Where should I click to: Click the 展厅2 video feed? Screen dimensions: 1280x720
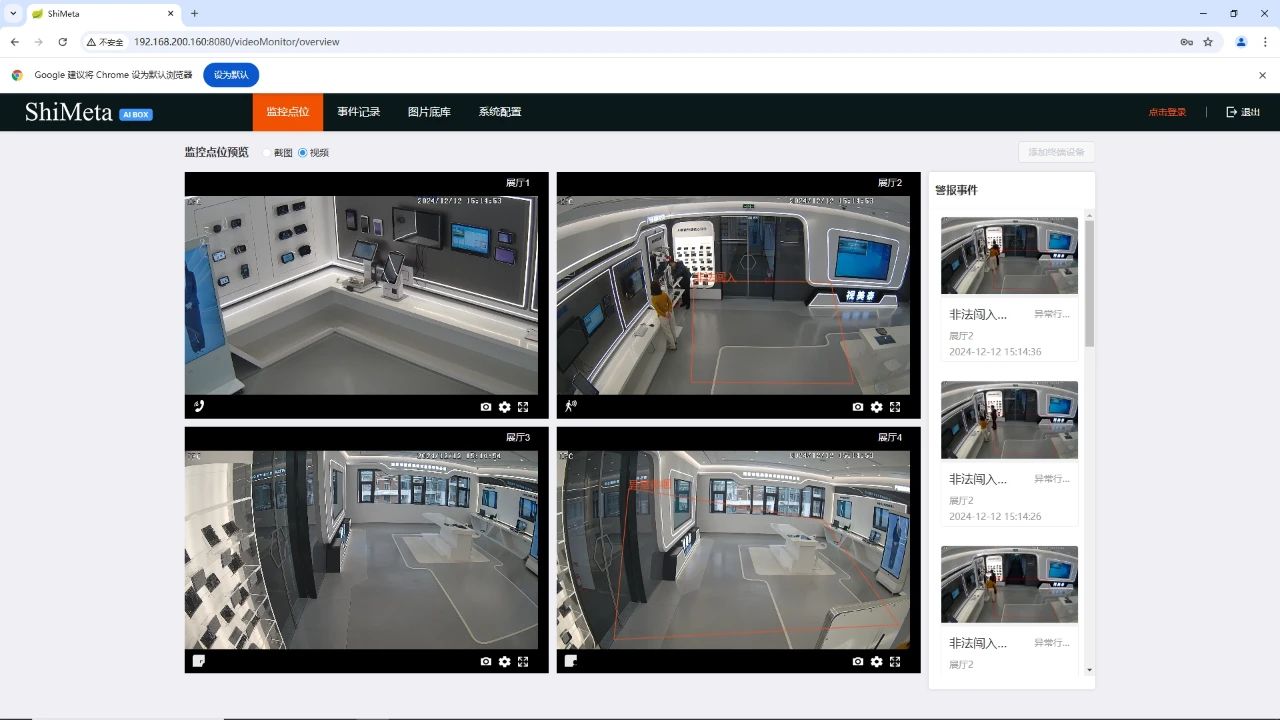point(733,295)
